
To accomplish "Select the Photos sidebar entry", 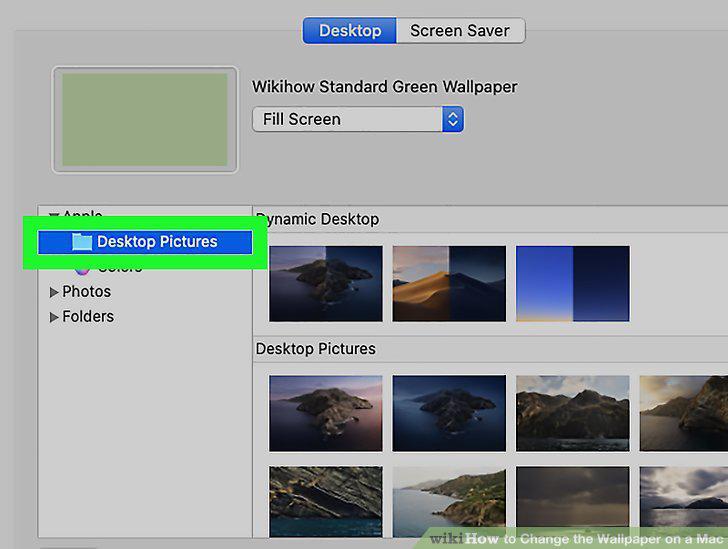I will point(87,292).
